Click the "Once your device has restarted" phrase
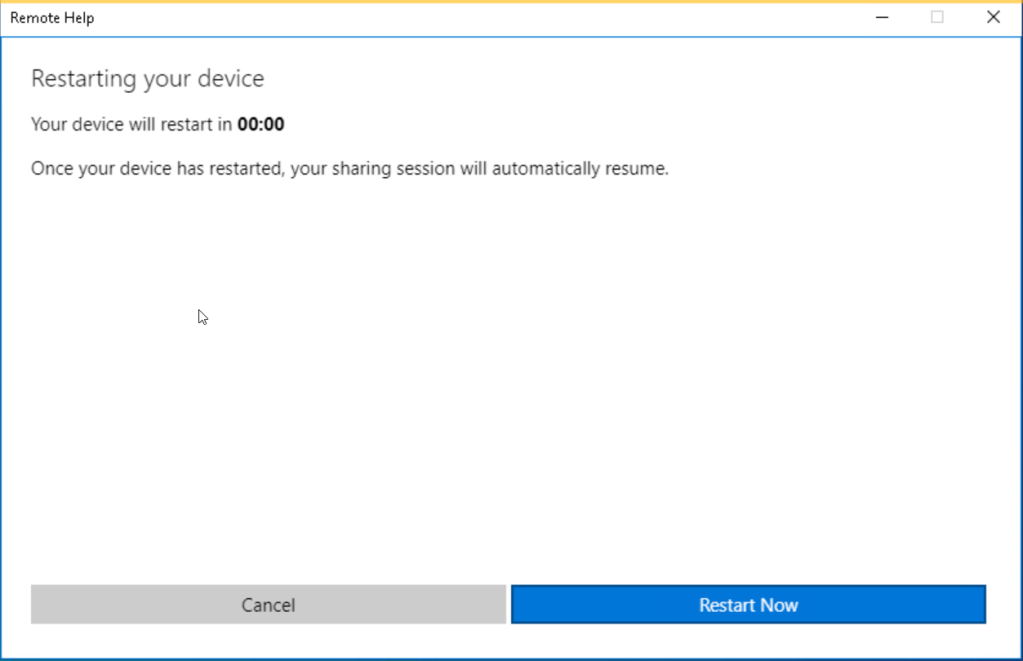Viewport: 1023px width, 661px height. (x=158, y=169)
